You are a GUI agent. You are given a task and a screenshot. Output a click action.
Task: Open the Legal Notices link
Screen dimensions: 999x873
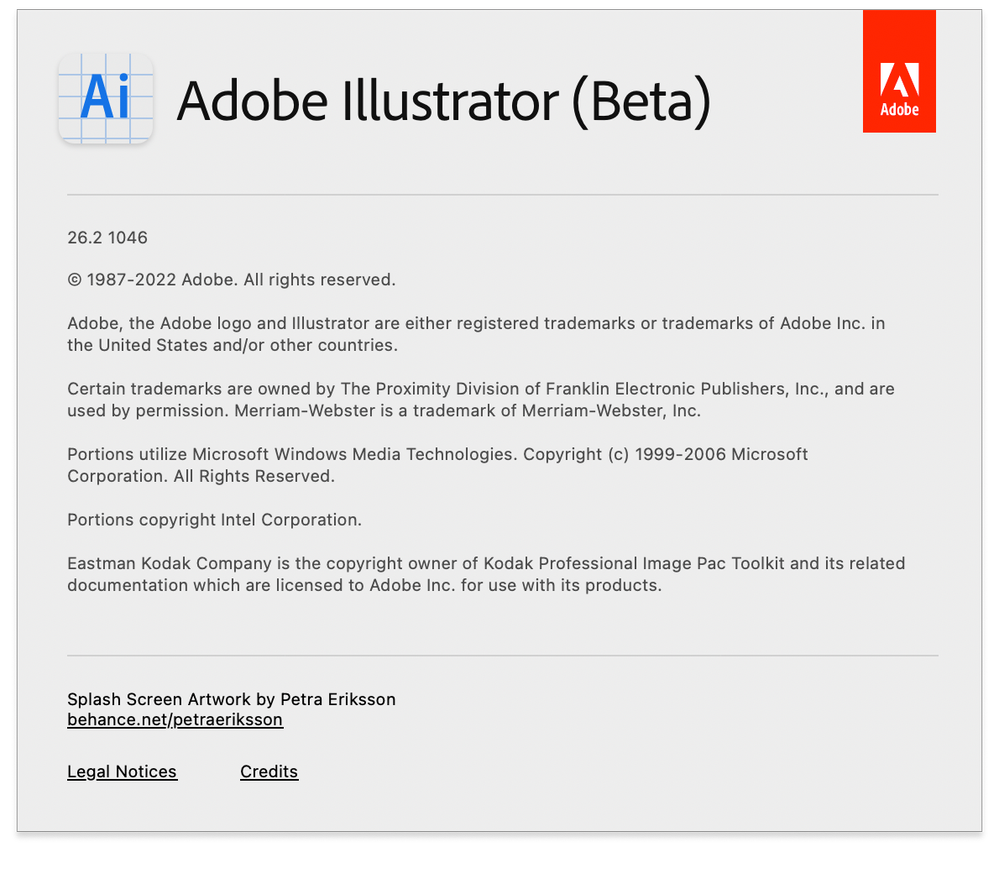(x=122, y=772)
